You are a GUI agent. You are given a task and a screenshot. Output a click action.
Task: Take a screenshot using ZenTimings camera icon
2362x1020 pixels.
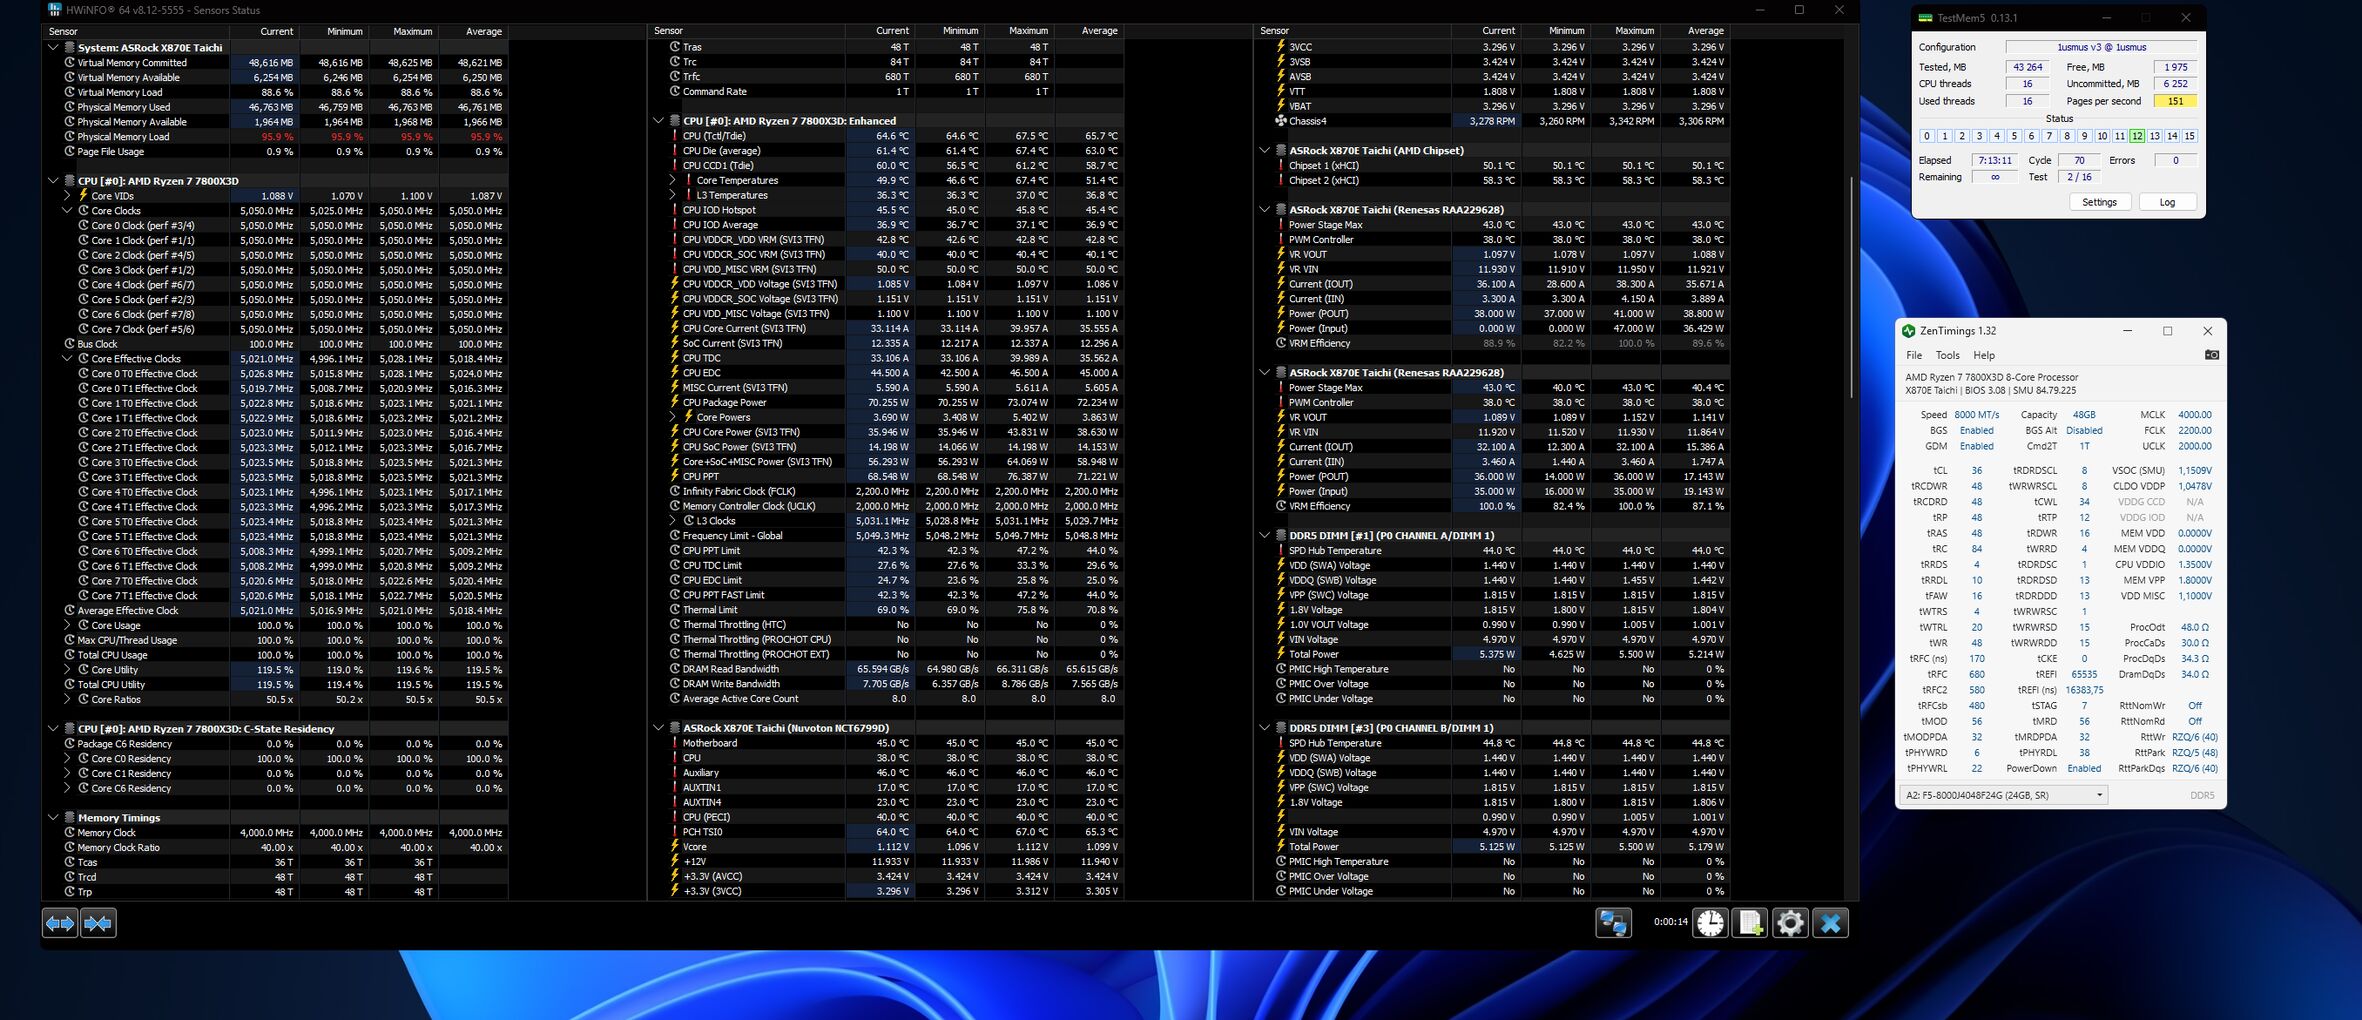2211,355
